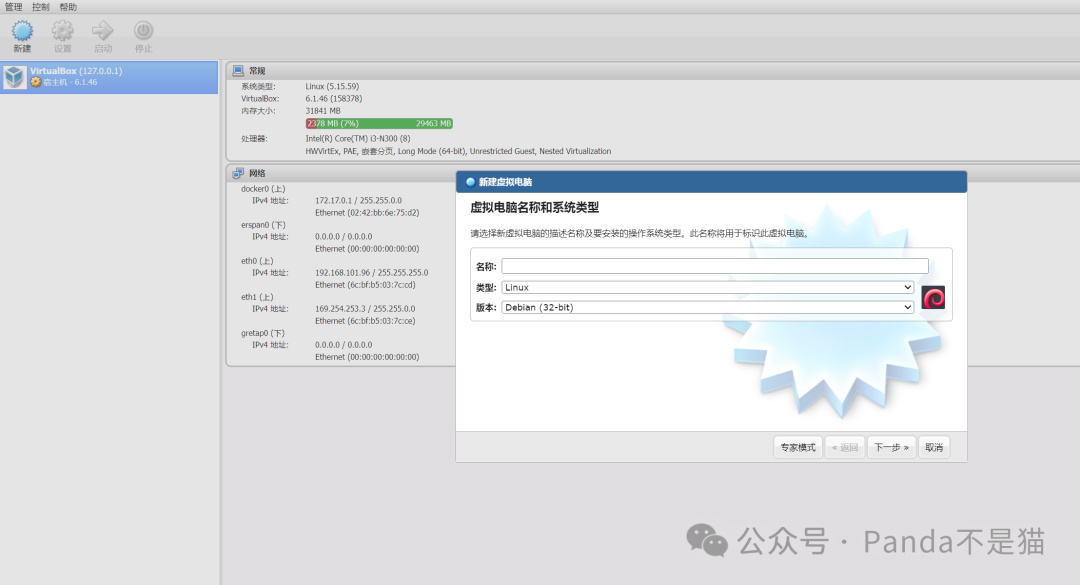The height and width of the screenshot is (585, 1080).
Task: Click the 172.17.0.1 / 255.255.0.0 address
Action: coord(358,201)
